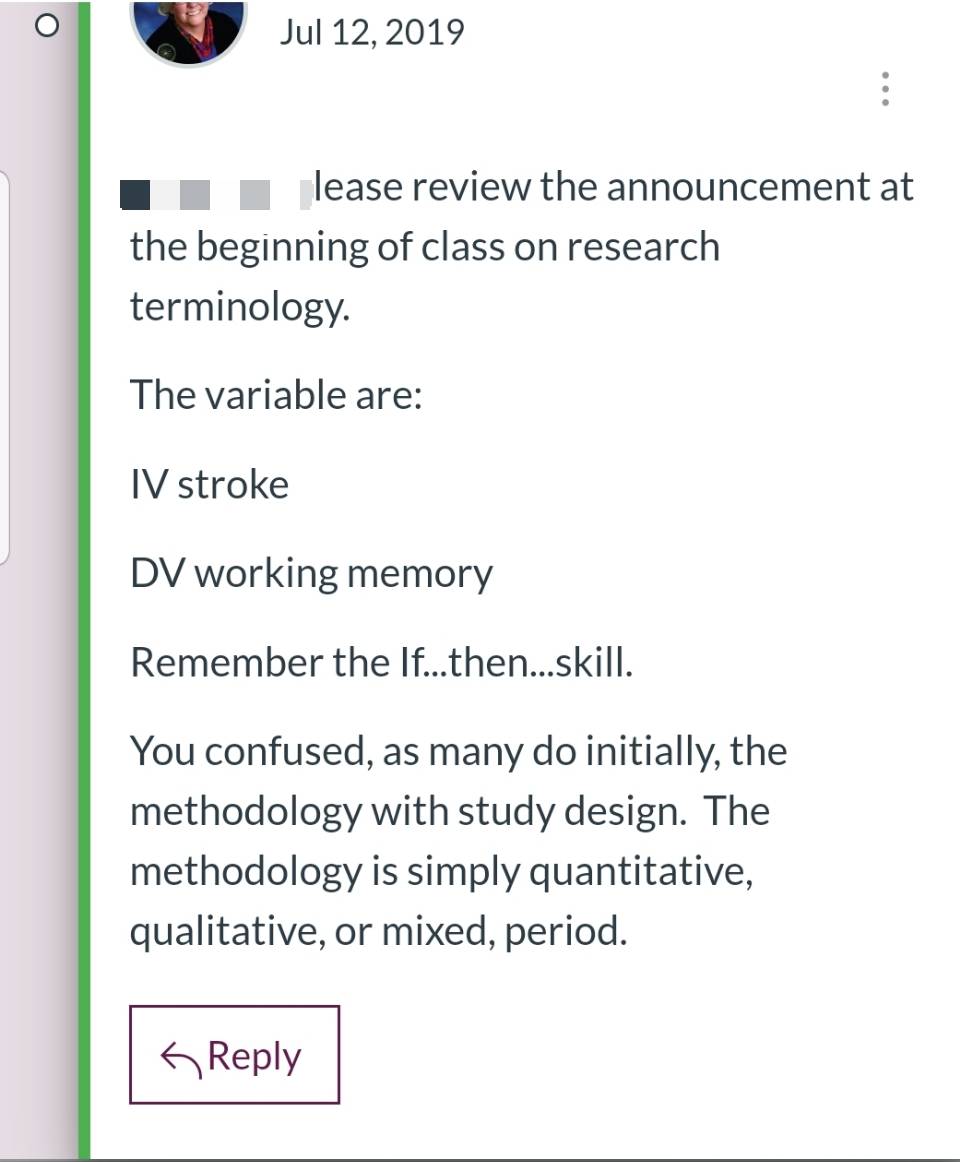This screenshot has width=960, height=1162.
Task: Click the blurred mentioned name
Action: point(215,194)
